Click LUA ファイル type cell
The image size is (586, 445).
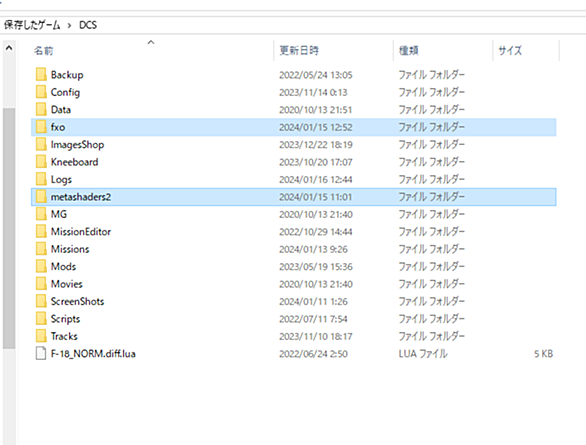click(x=423, y=353)
